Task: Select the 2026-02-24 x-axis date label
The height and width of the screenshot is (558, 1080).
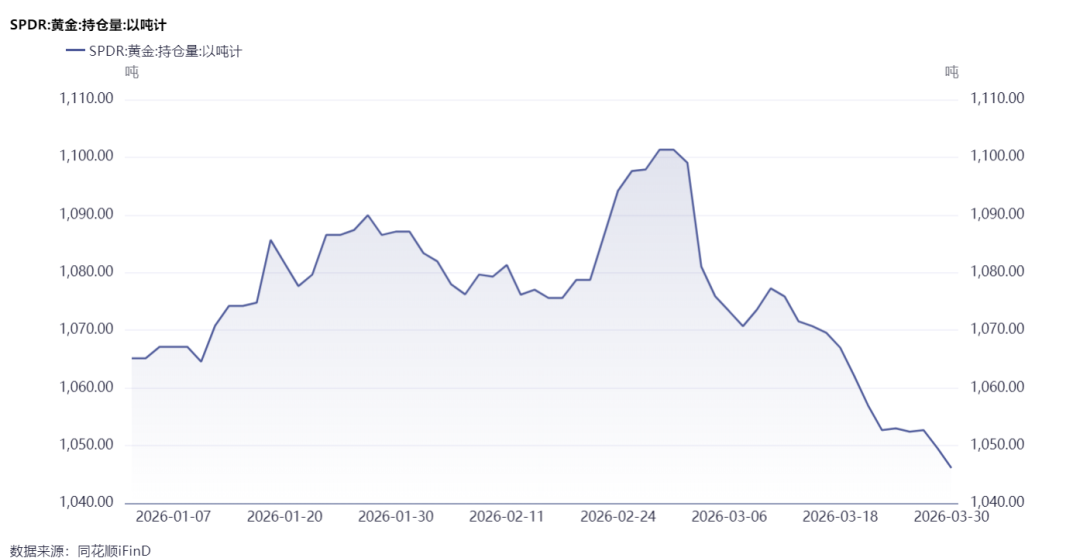Action: (x=619, y=517)
